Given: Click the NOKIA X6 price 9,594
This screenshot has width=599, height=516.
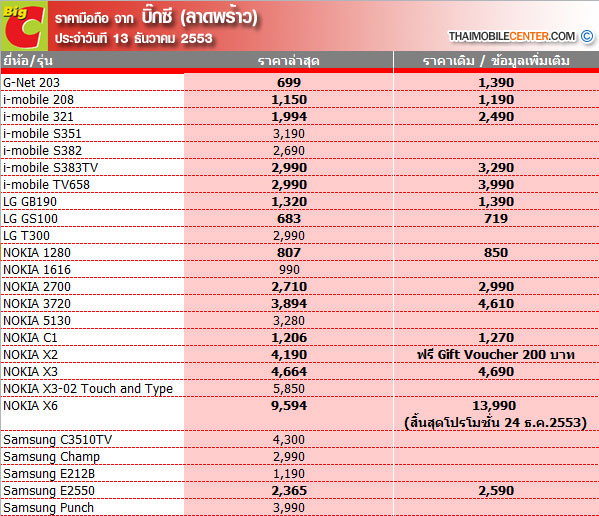Looking at the screenshot, I should pos(289,406).
